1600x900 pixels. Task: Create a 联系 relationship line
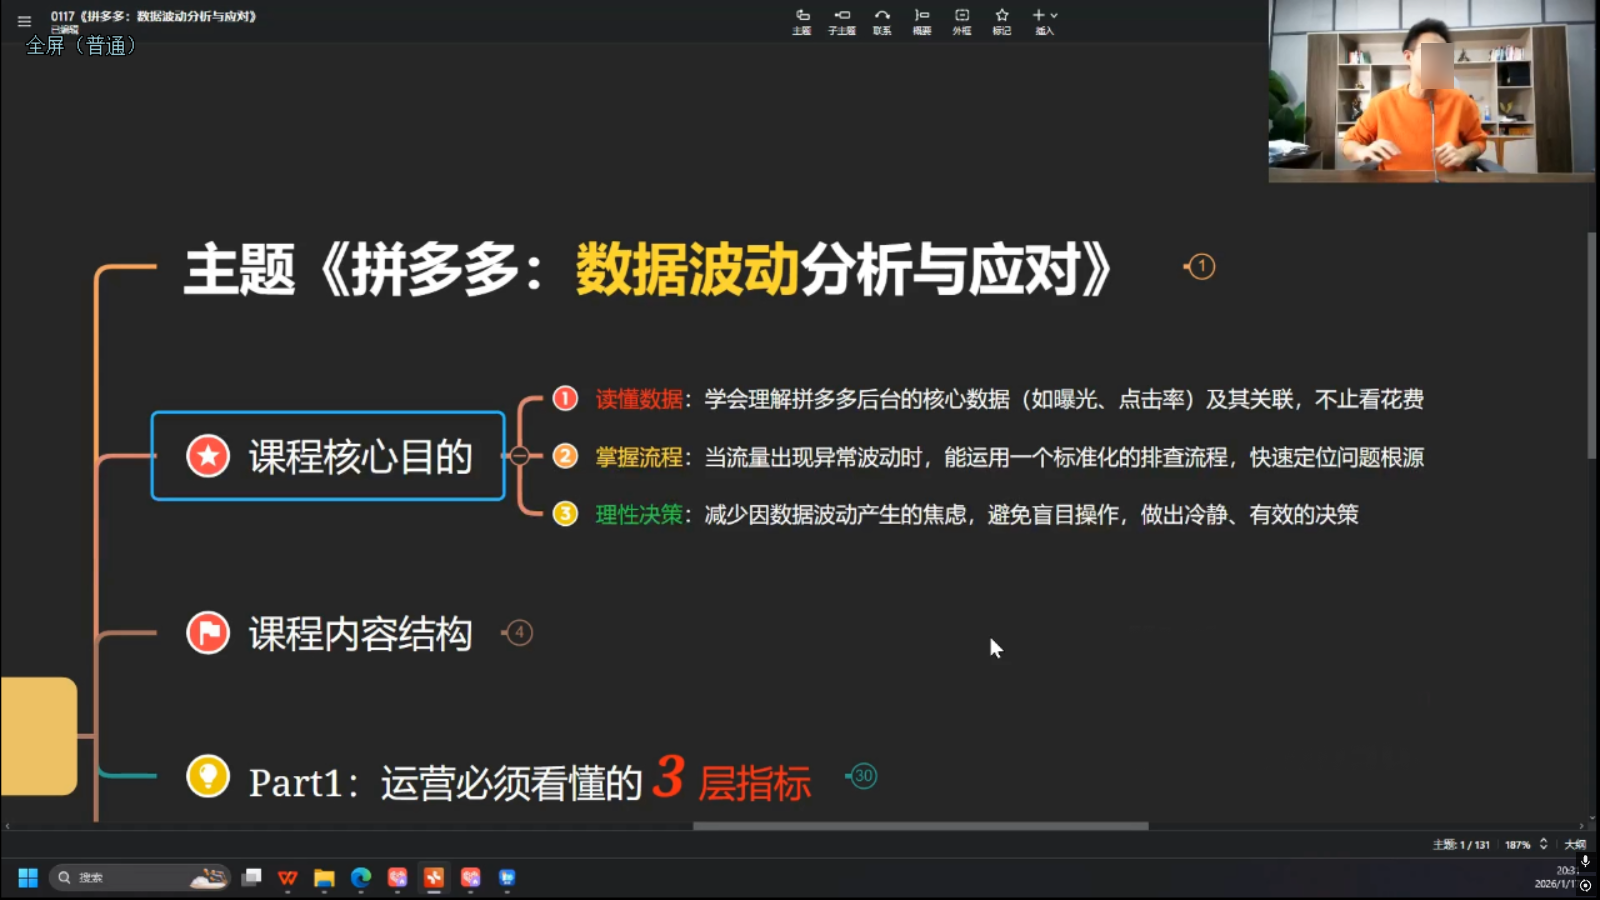(x=883, y=22)
